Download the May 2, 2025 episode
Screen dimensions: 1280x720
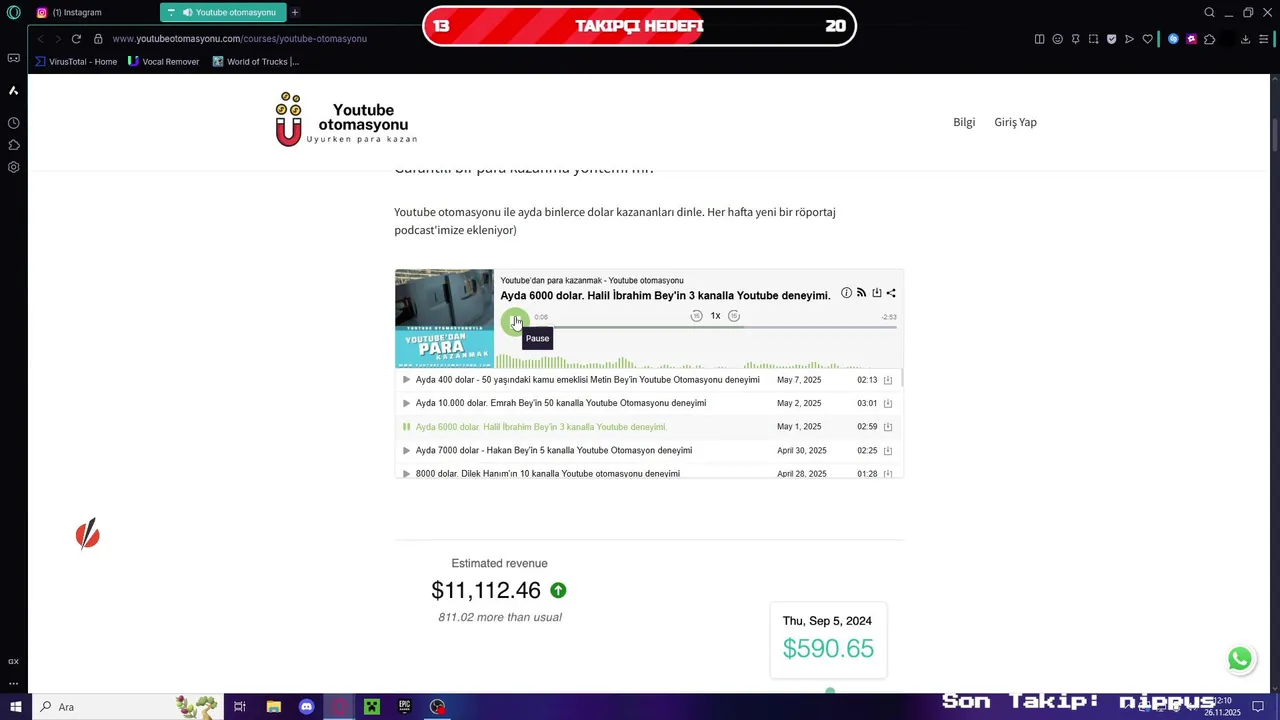[x=887, y=403]
